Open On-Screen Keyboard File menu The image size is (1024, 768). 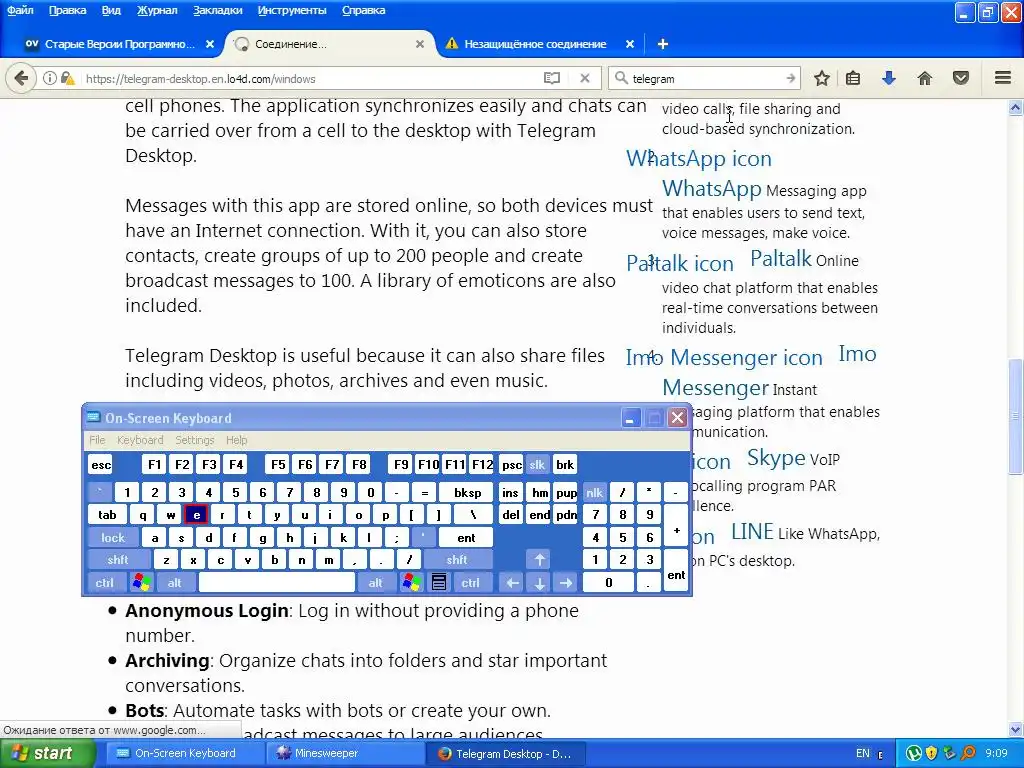[97, 440]
